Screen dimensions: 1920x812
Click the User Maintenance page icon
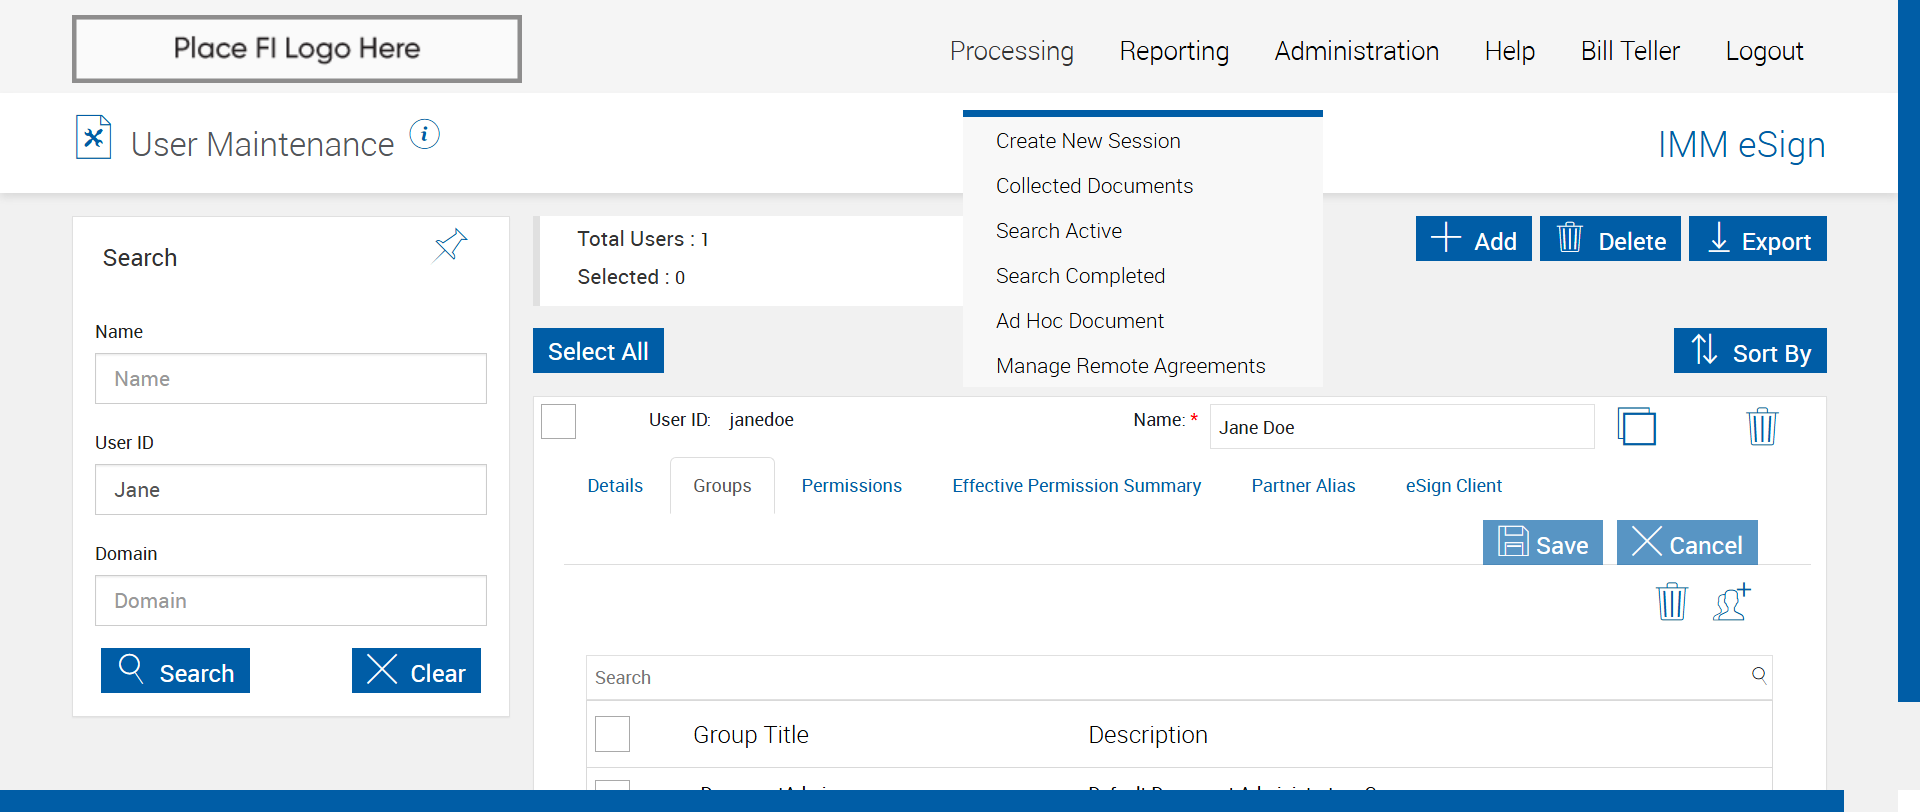pos(93,138)
